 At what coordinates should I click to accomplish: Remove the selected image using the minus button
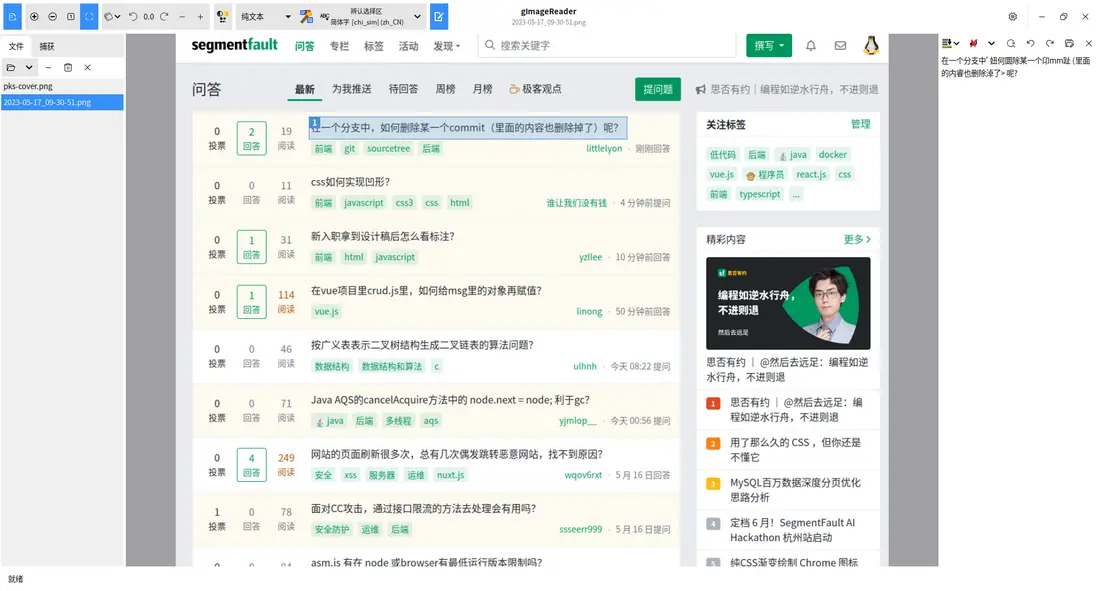click(x=48, y=67)
